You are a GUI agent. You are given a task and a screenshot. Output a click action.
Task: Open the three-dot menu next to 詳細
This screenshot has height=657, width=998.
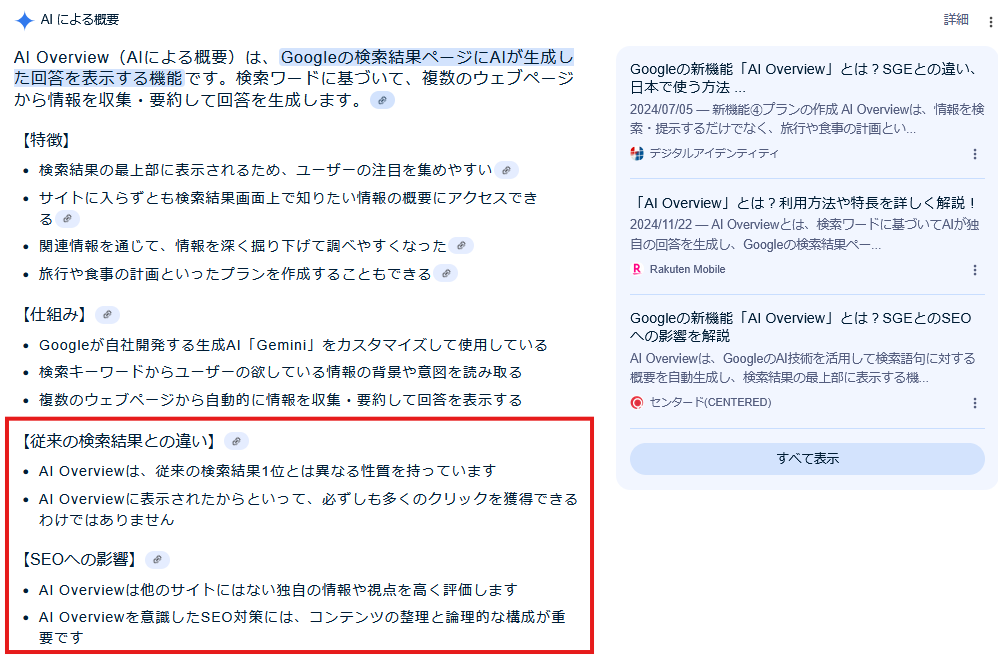[990, 22]
